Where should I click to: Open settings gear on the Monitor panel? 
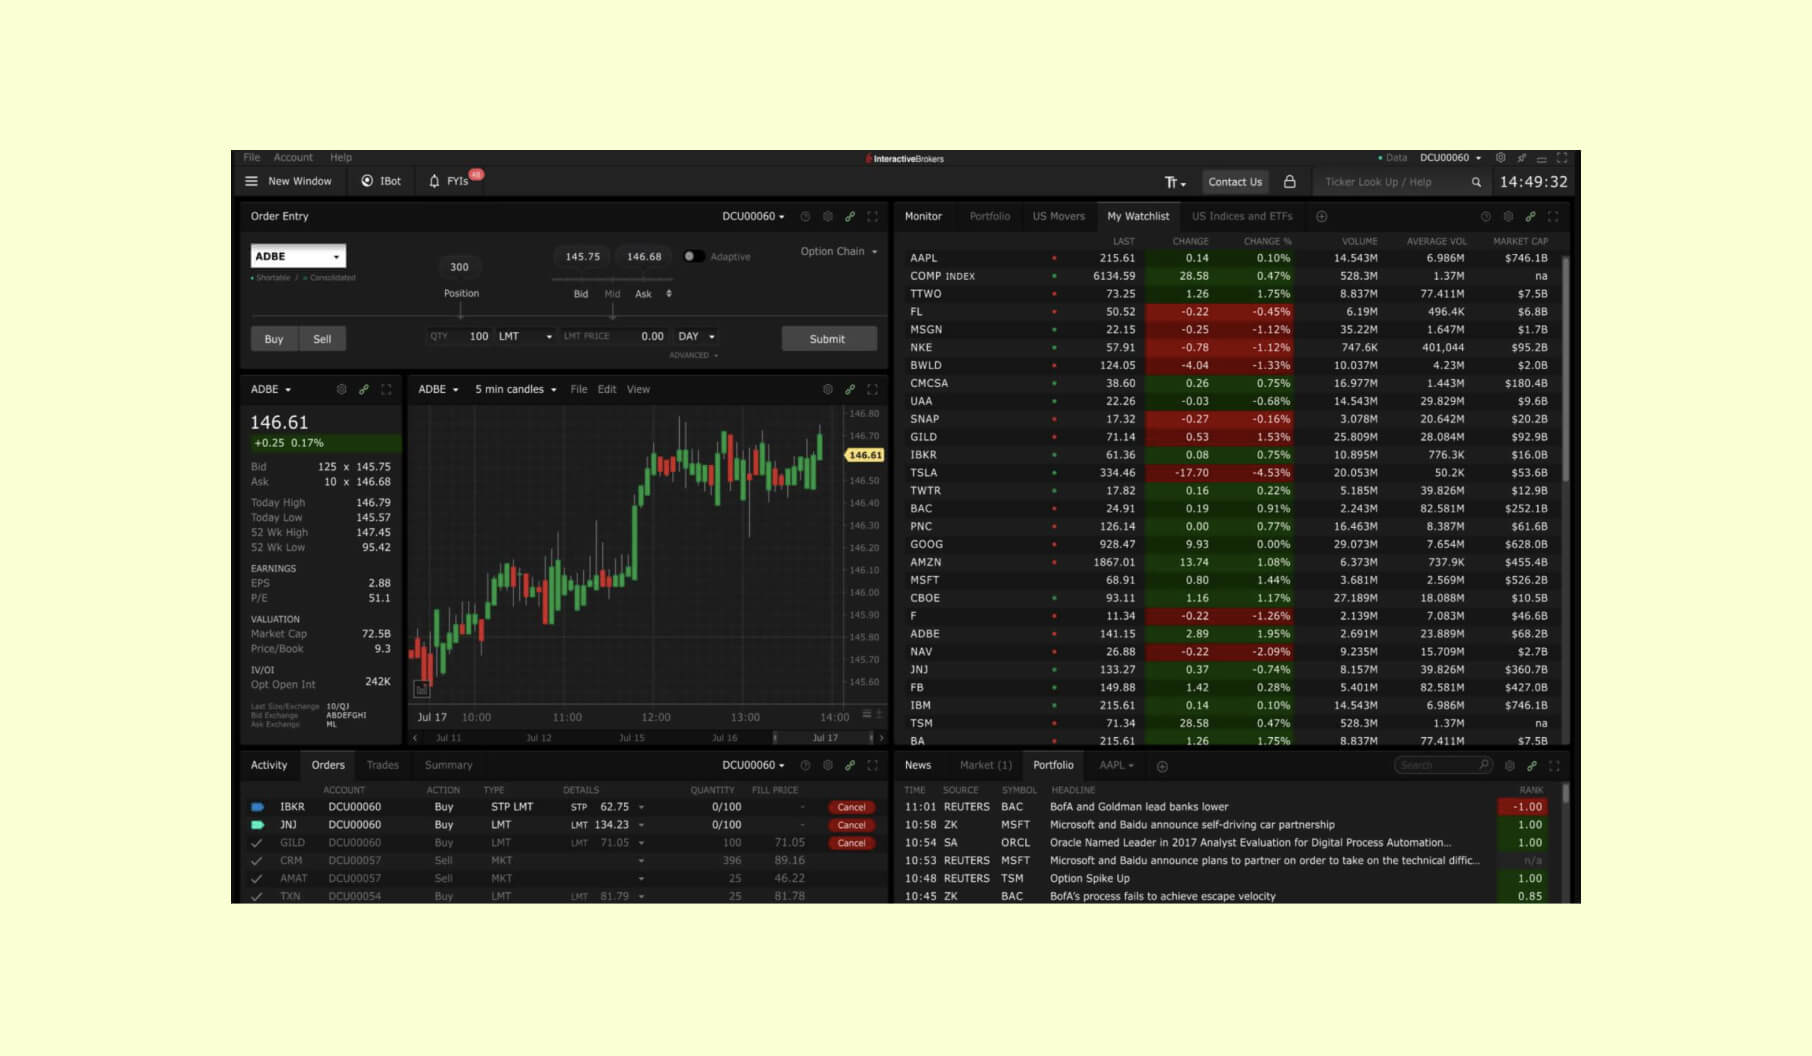[x=1508, y=216]
